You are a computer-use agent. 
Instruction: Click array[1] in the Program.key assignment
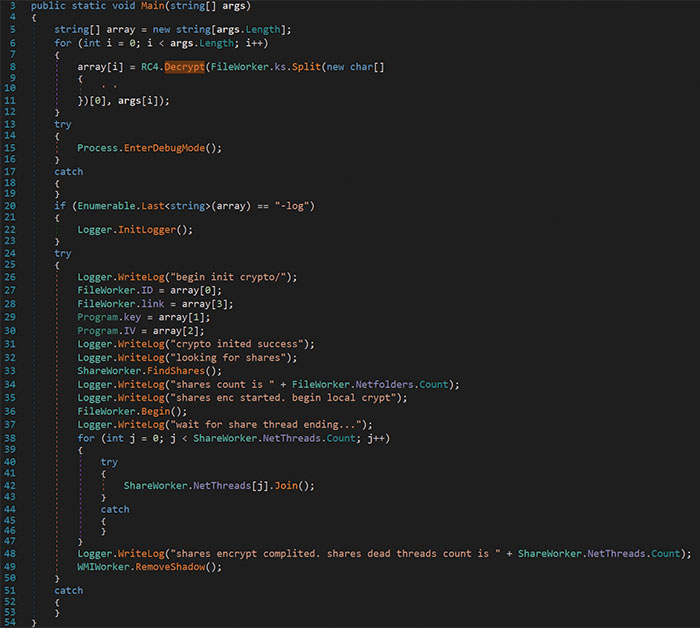[x=181, y=317]
